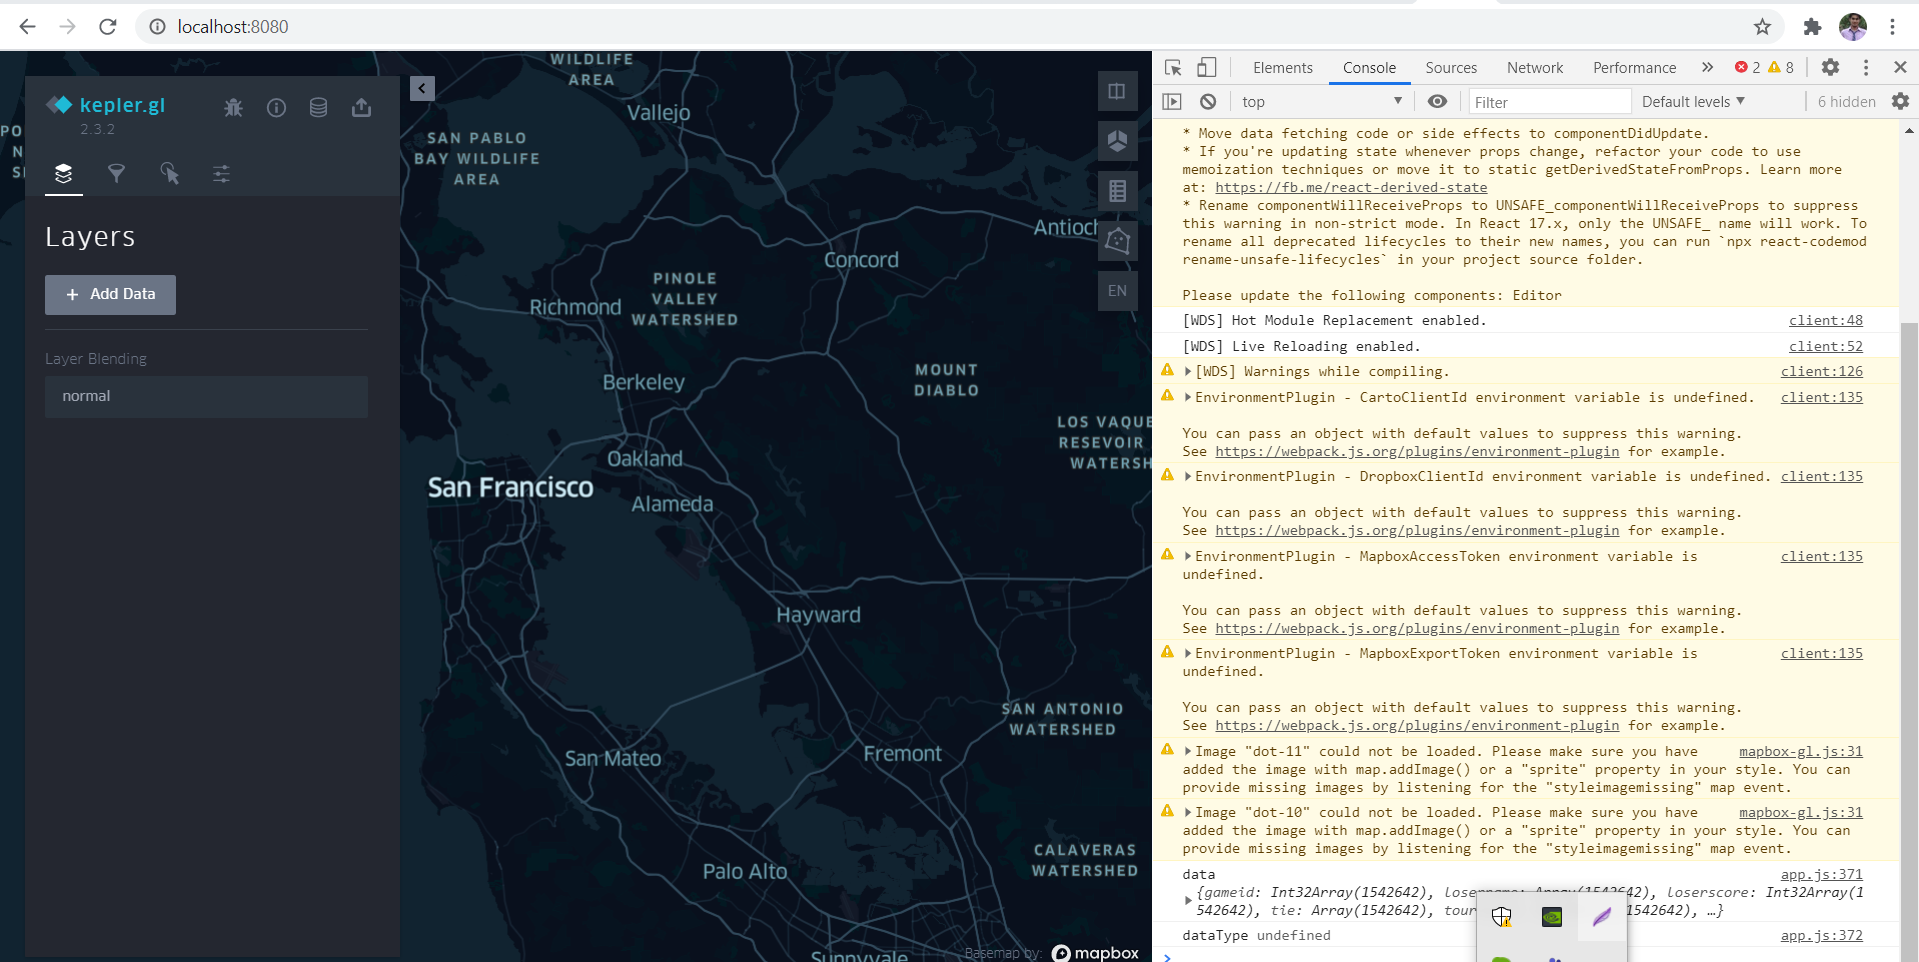Open the polygon draw tool on the map
Viewport: 1919px width, 962px height.
[1118, 241]
